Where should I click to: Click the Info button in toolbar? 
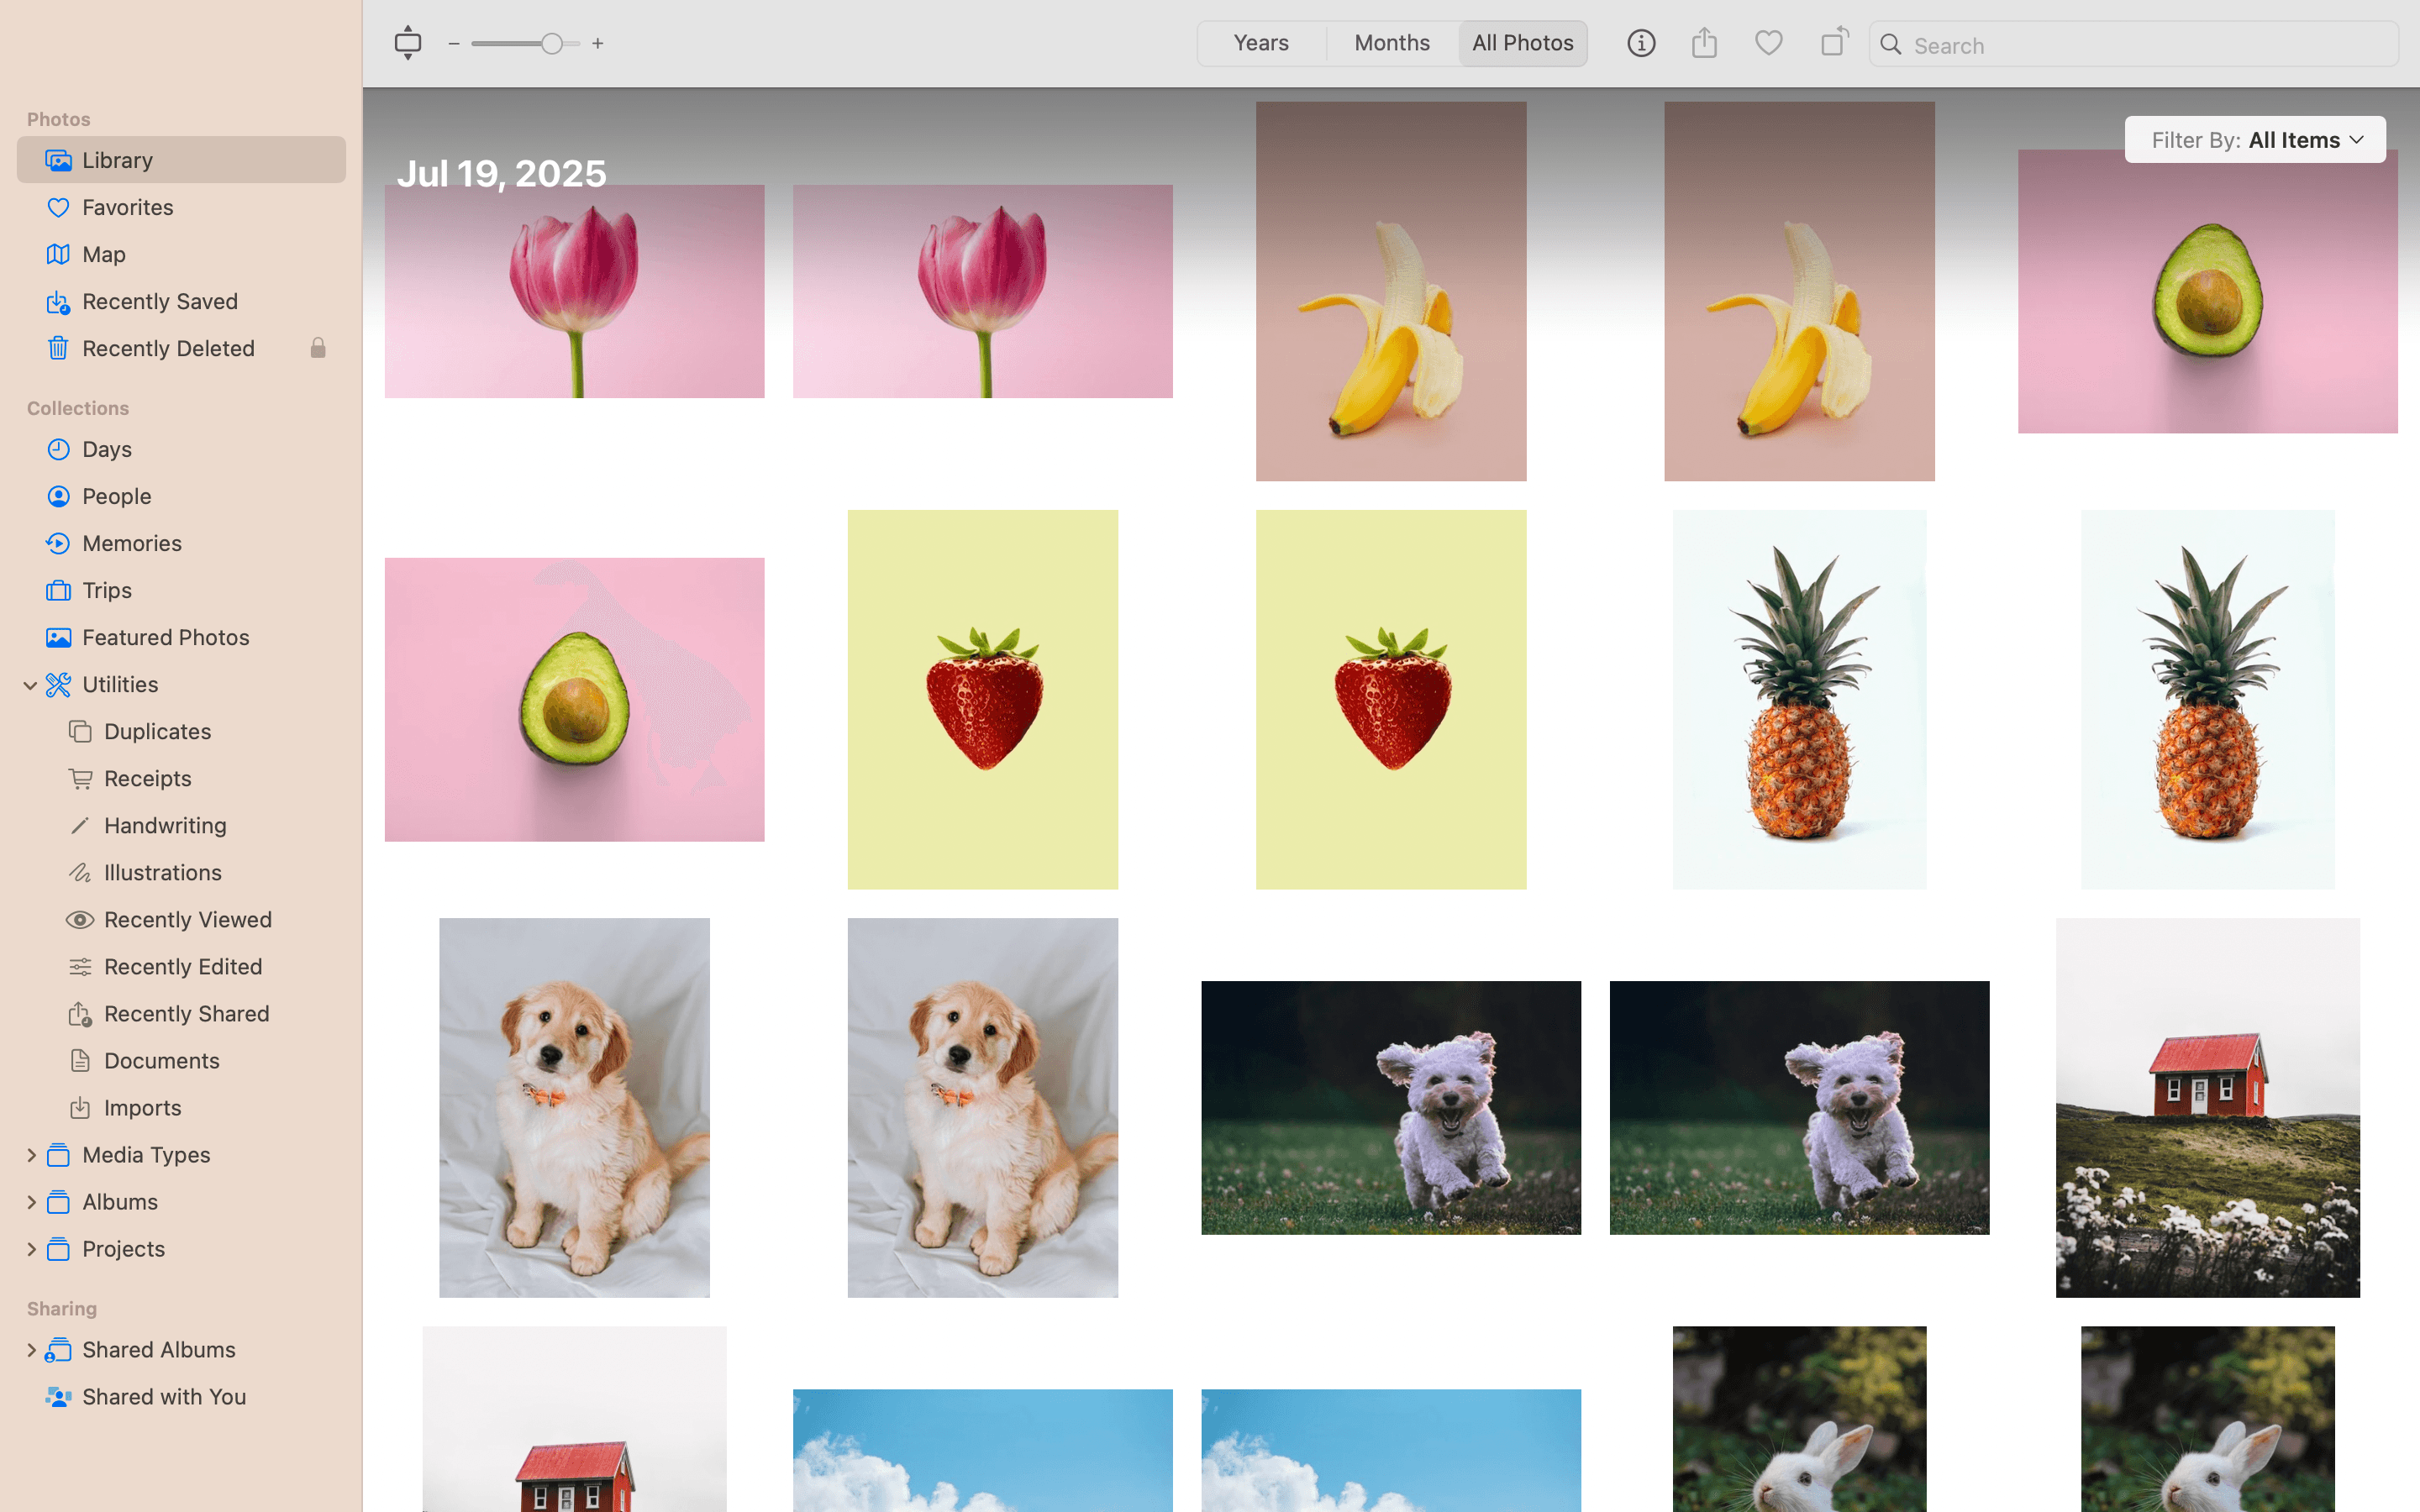(1640, 43)
